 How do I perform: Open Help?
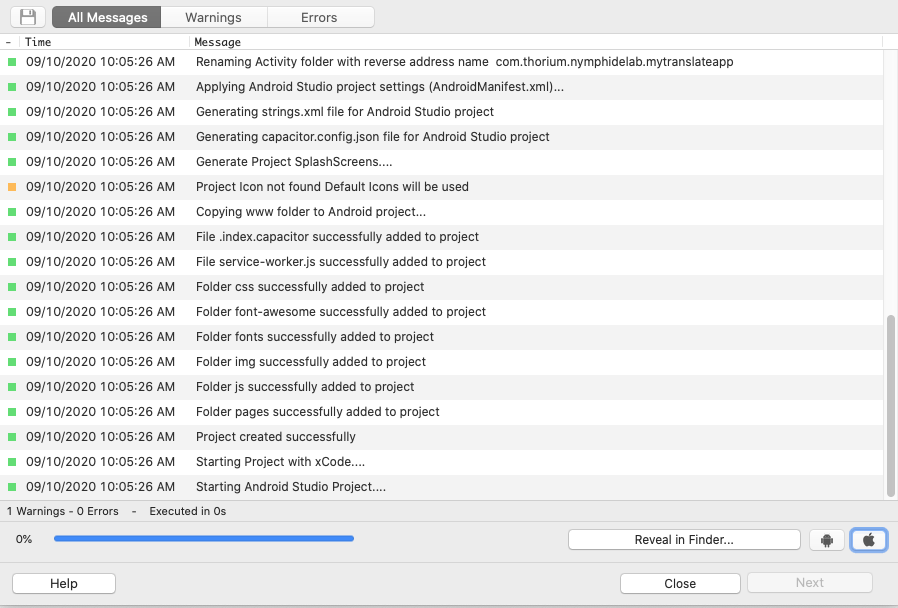click(64, 583)
